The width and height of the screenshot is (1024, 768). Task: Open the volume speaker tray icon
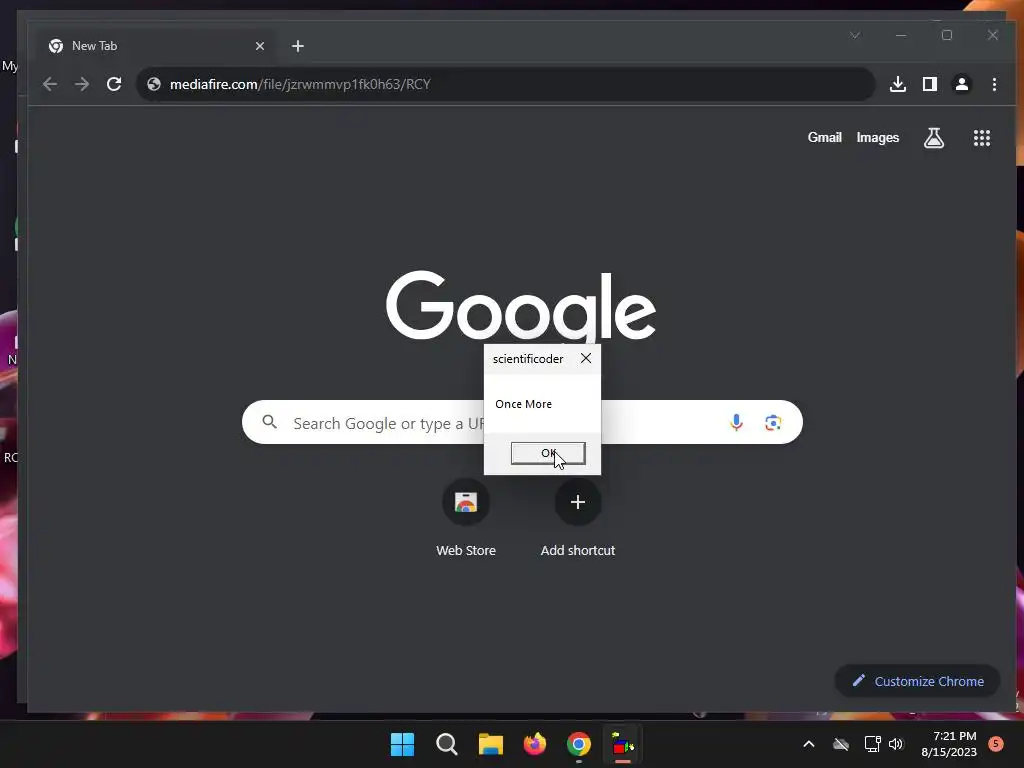[896, 744]
